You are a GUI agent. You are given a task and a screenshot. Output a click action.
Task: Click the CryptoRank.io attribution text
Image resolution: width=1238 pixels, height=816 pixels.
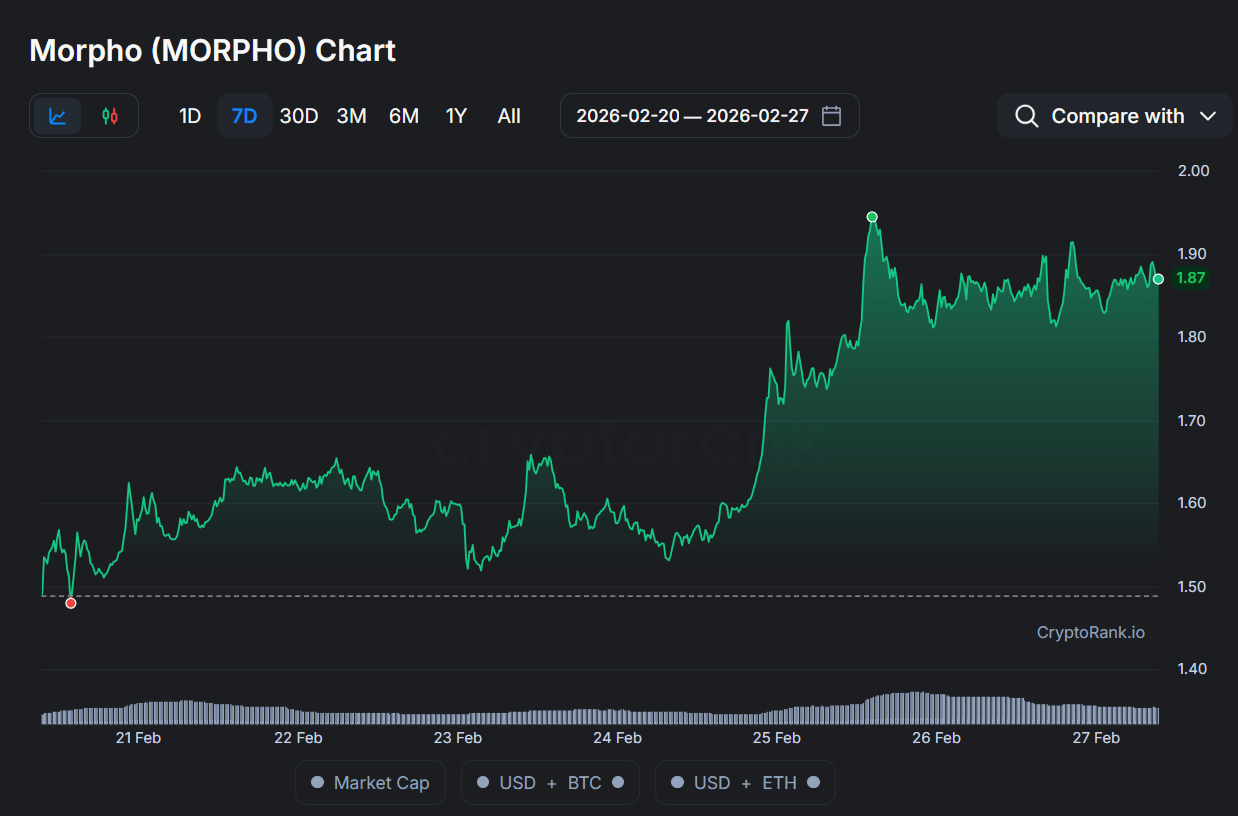(1091, 632)
